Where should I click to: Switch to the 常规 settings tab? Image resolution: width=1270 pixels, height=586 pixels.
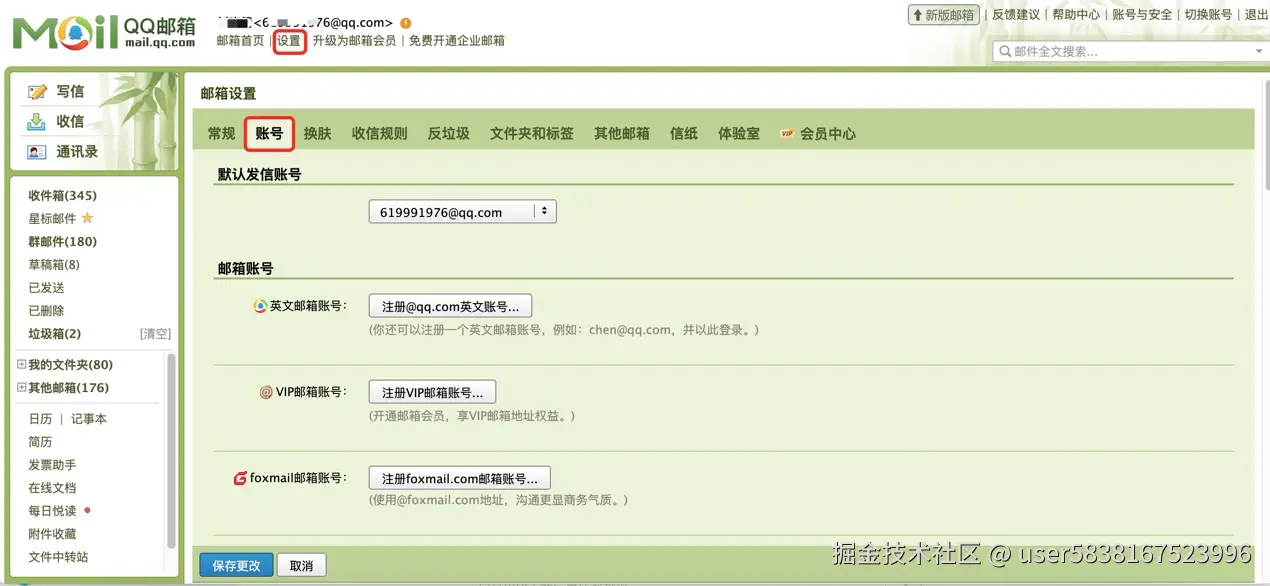[220, 133]
